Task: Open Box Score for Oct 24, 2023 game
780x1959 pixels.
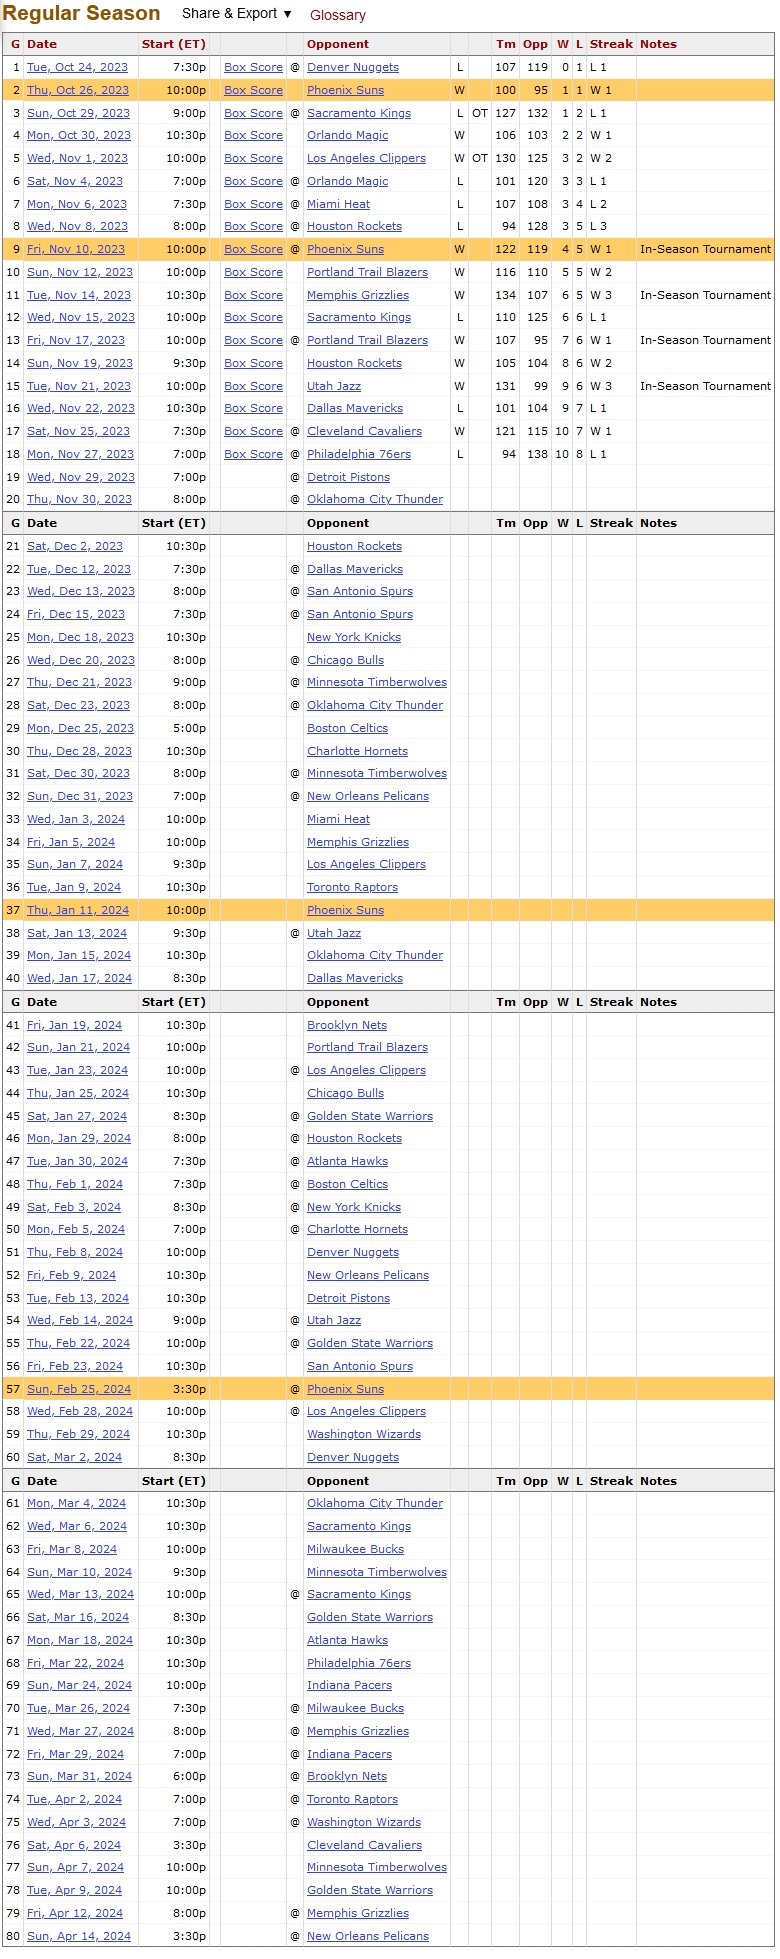Action: click(x=253, y=67)
